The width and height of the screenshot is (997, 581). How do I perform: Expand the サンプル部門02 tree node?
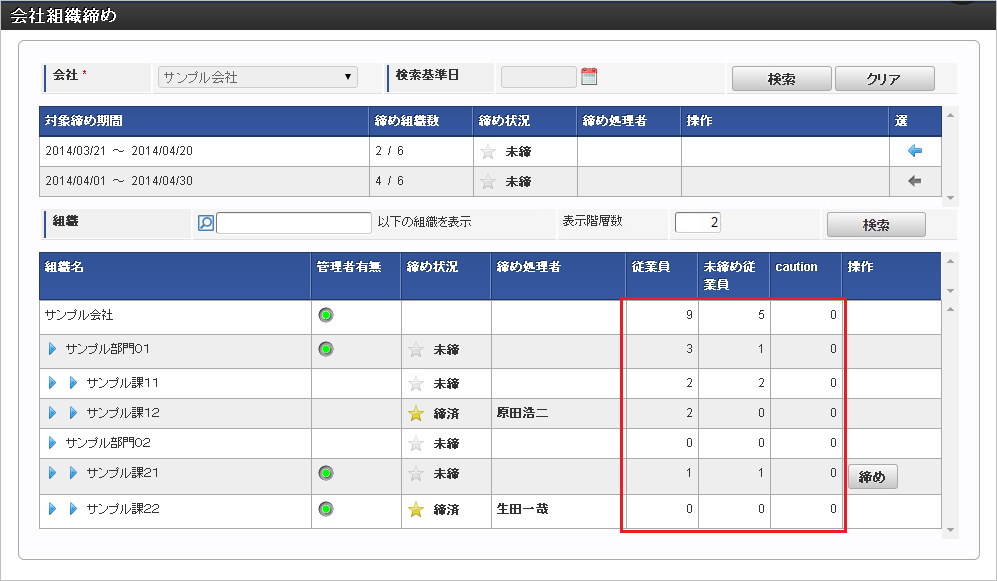pyautogui.click(x=52, y=442)
